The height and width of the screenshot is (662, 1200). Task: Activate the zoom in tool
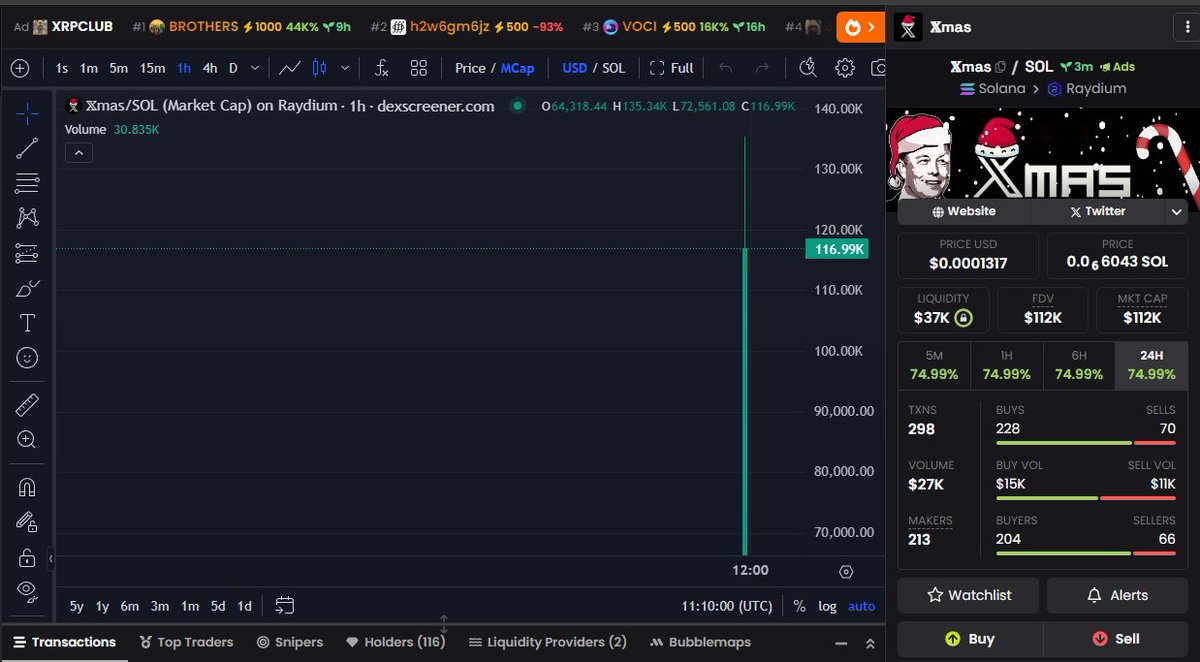pos(27,439)
